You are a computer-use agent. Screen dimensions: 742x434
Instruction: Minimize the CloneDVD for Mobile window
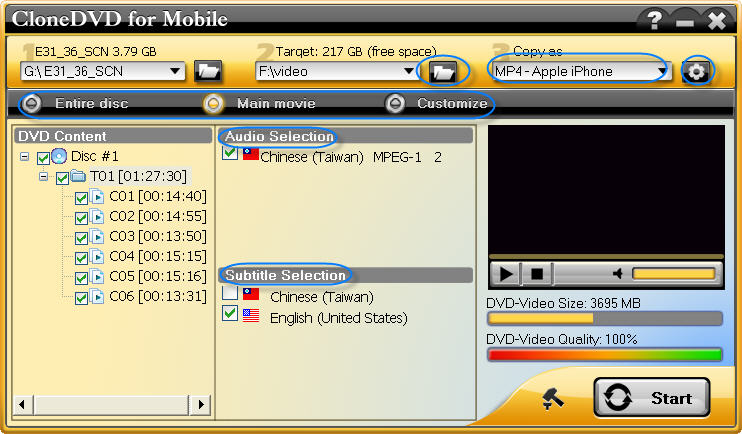pyautogui.click(x=684, y=22)
